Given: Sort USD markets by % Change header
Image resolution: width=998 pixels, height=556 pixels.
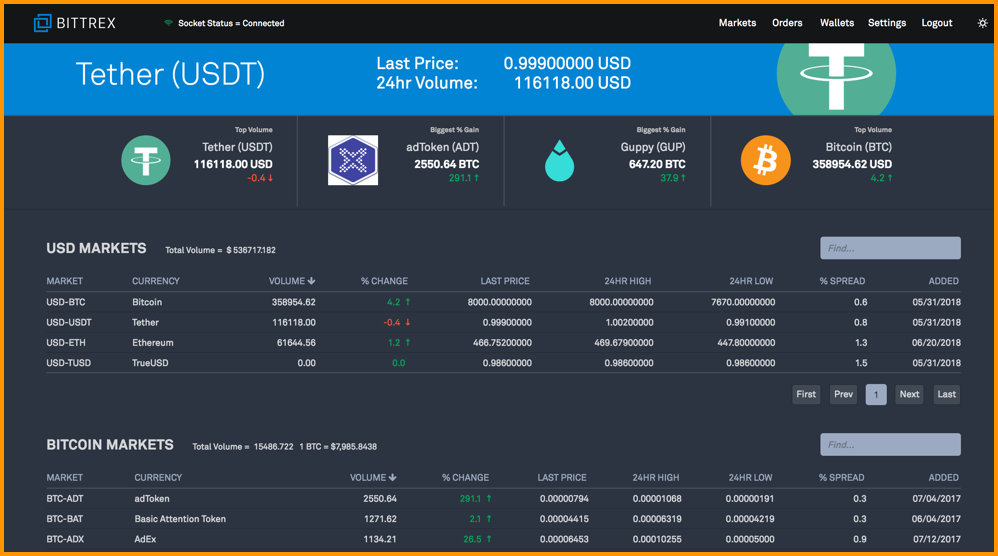Looking at the screenshot, I should point(384,281).
